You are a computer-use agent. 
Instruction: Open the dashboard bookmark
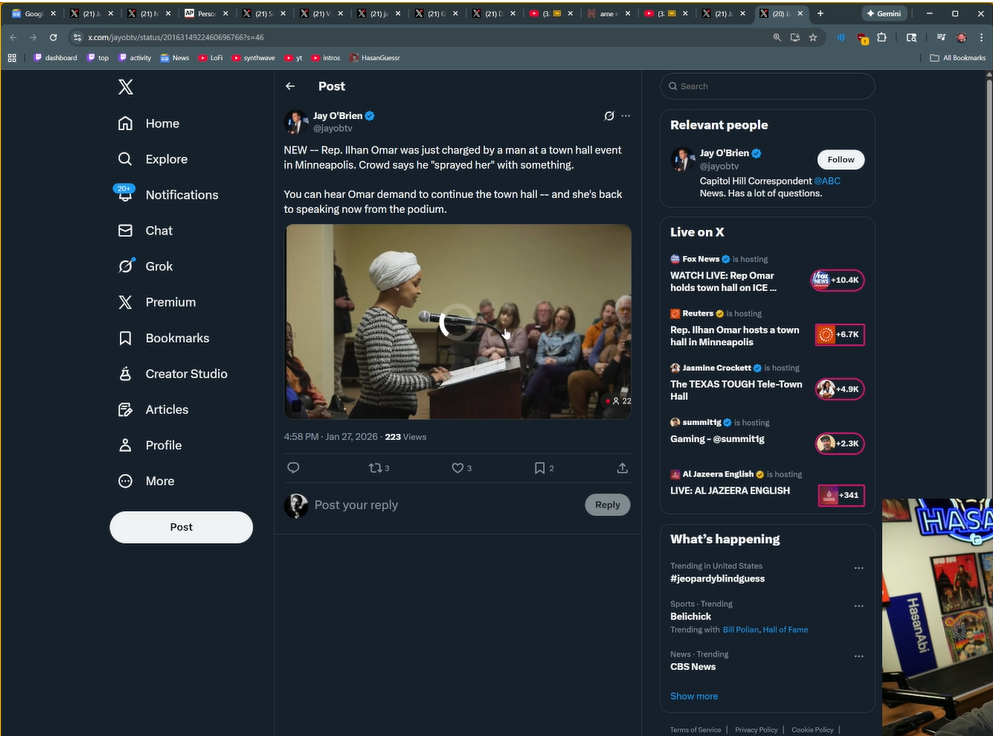point(56,58)
